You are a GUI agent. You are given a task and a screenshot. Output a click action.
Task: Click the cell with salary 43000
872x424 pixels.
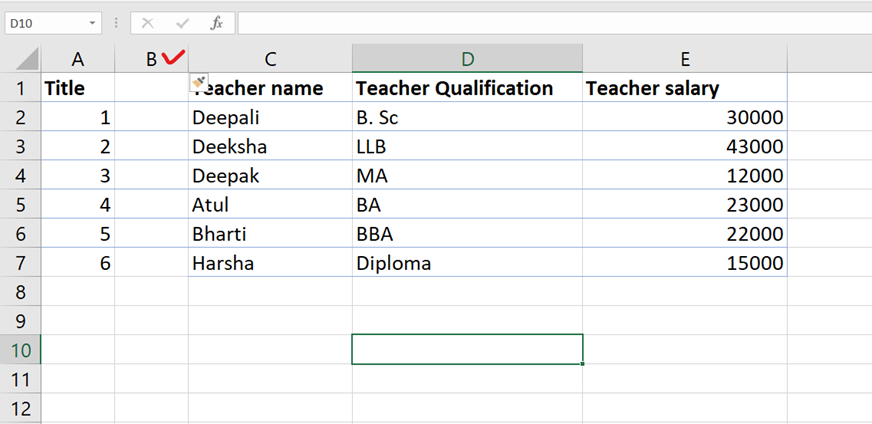pos(685,147)
